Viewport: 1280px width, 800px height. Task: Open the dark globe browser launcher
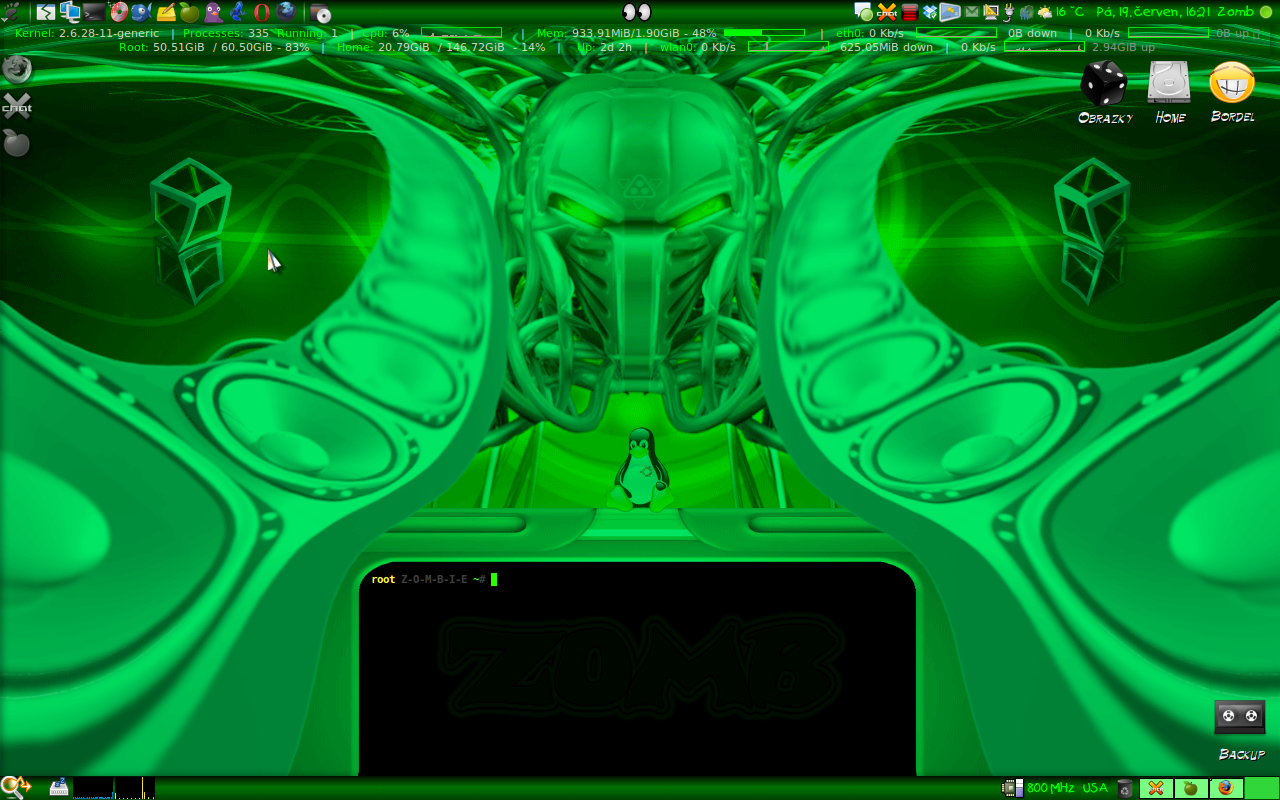coord(286,12)
